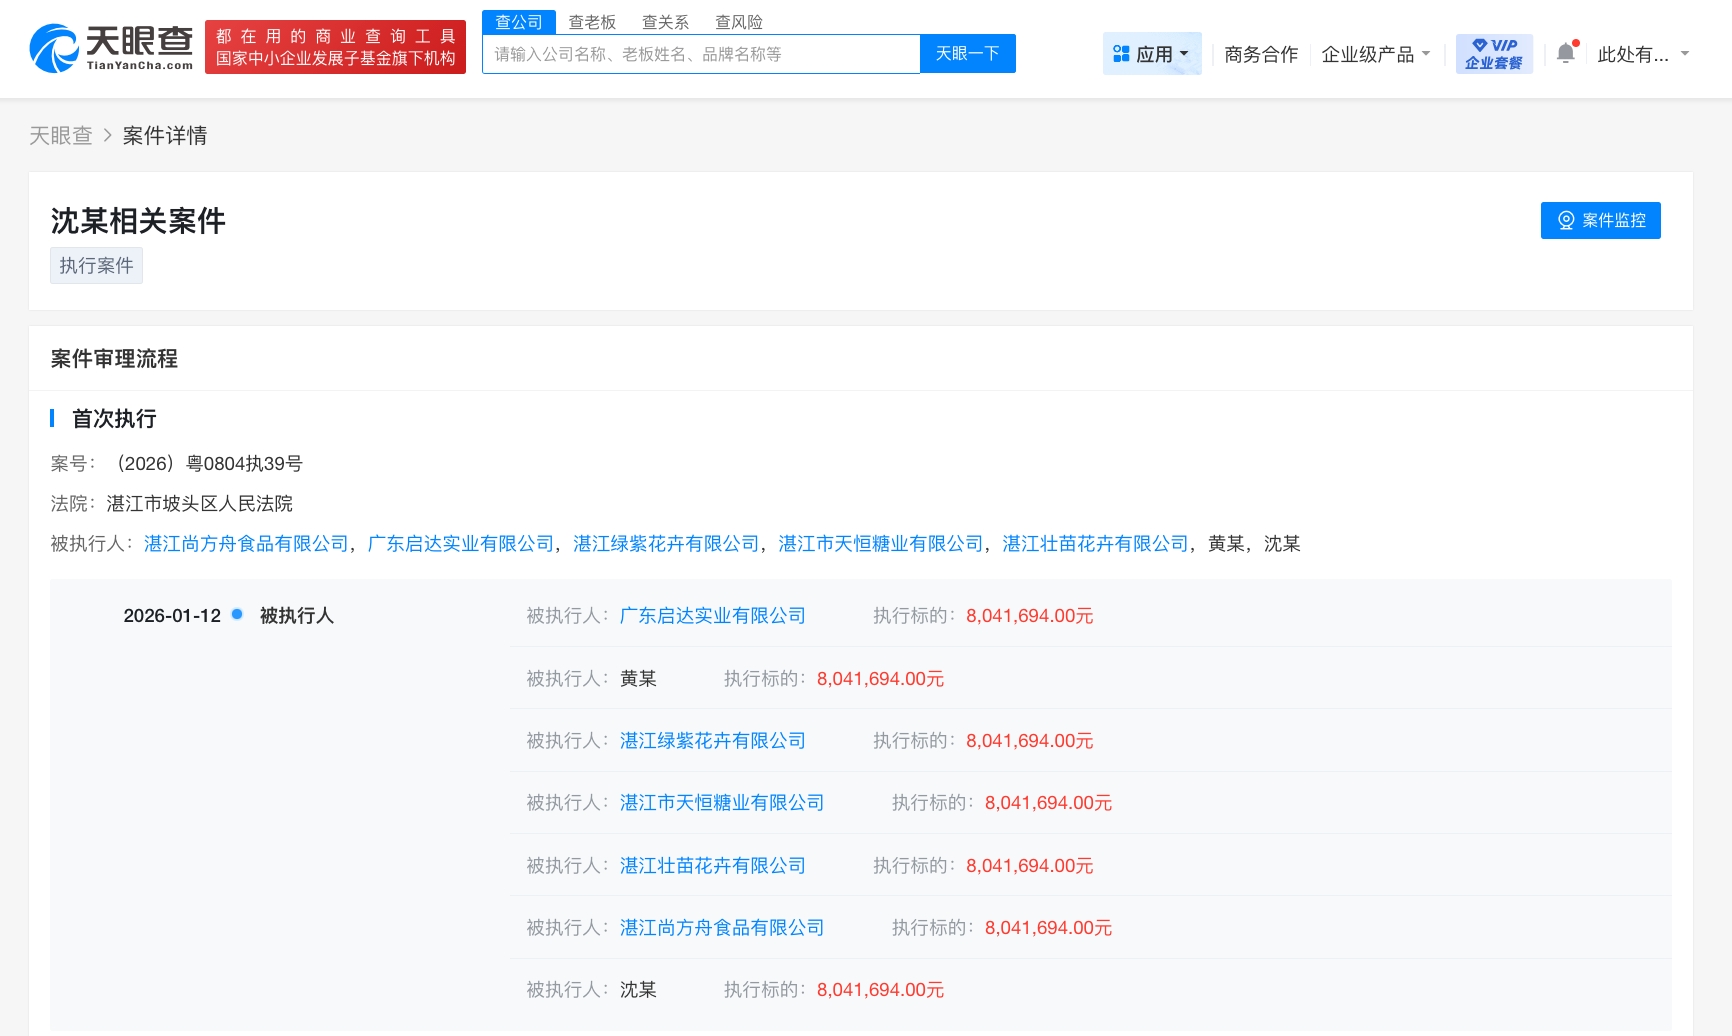Image resolution: width=1732 pixels, height=1036 pixels.
Task: Open the 湛江尚方舟食品有限公司 link
Action: pos(246,544)
